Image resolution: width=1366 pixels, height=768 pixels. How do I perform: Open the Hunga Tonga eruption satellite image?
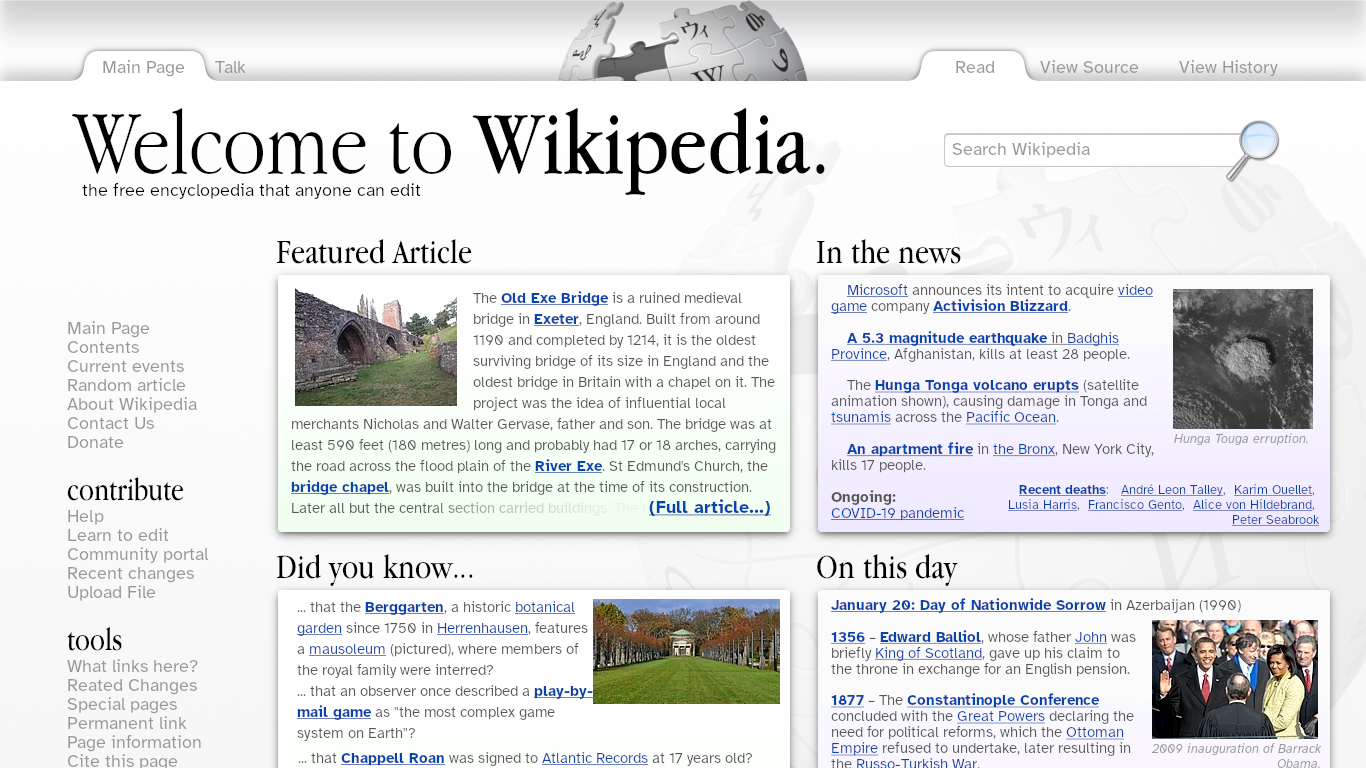(x=1242, y=359)
